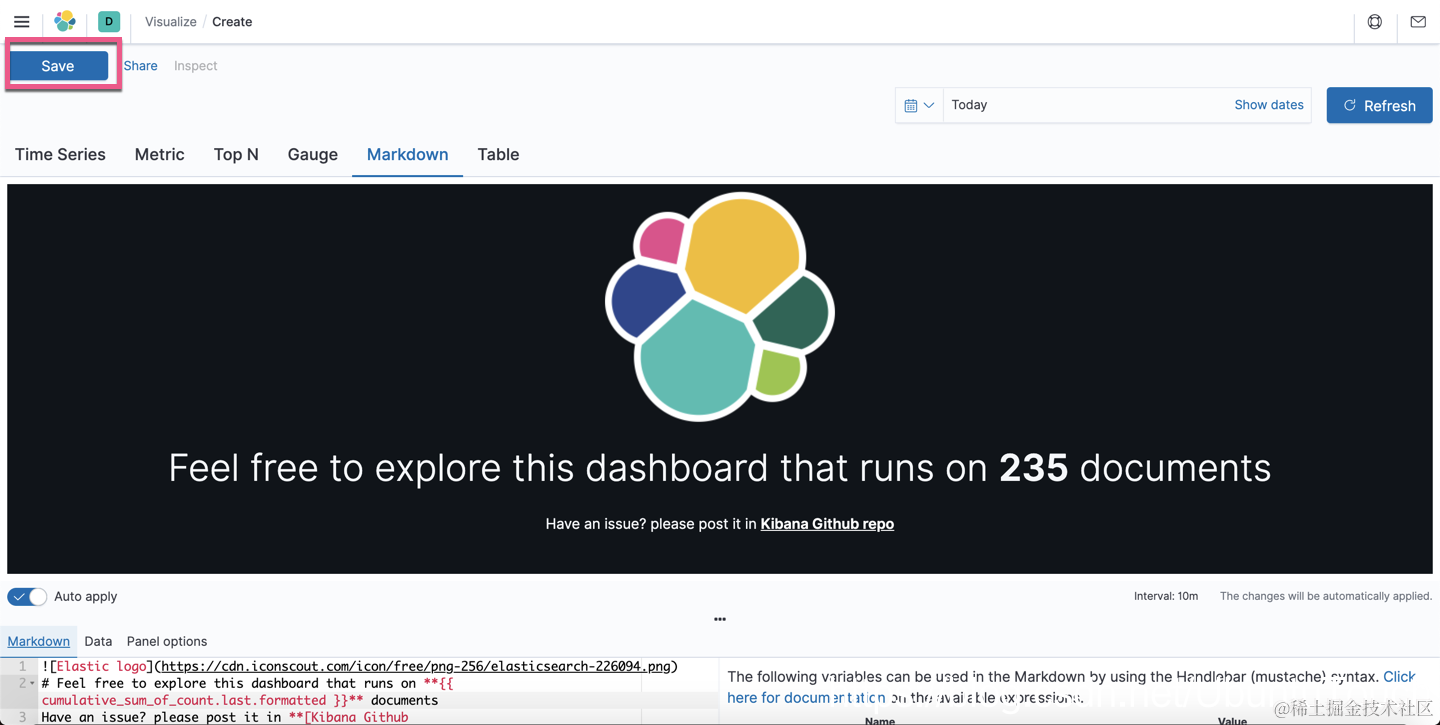Open the Markdown editor sub-tab
The width and height of the screenshot is (1440, 725).
pyautogui.click(x=39, y=641)
